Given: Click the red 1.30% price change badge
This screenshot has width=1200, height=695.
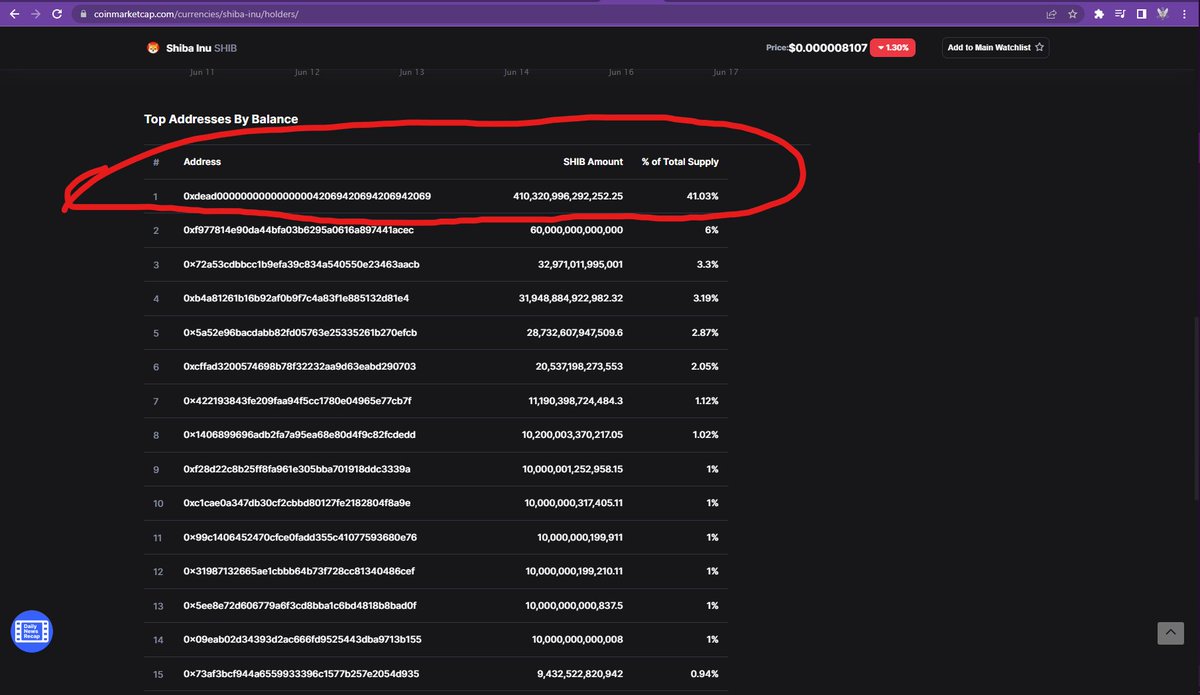Looking at the screenshot, I should [x=892, y=48].
